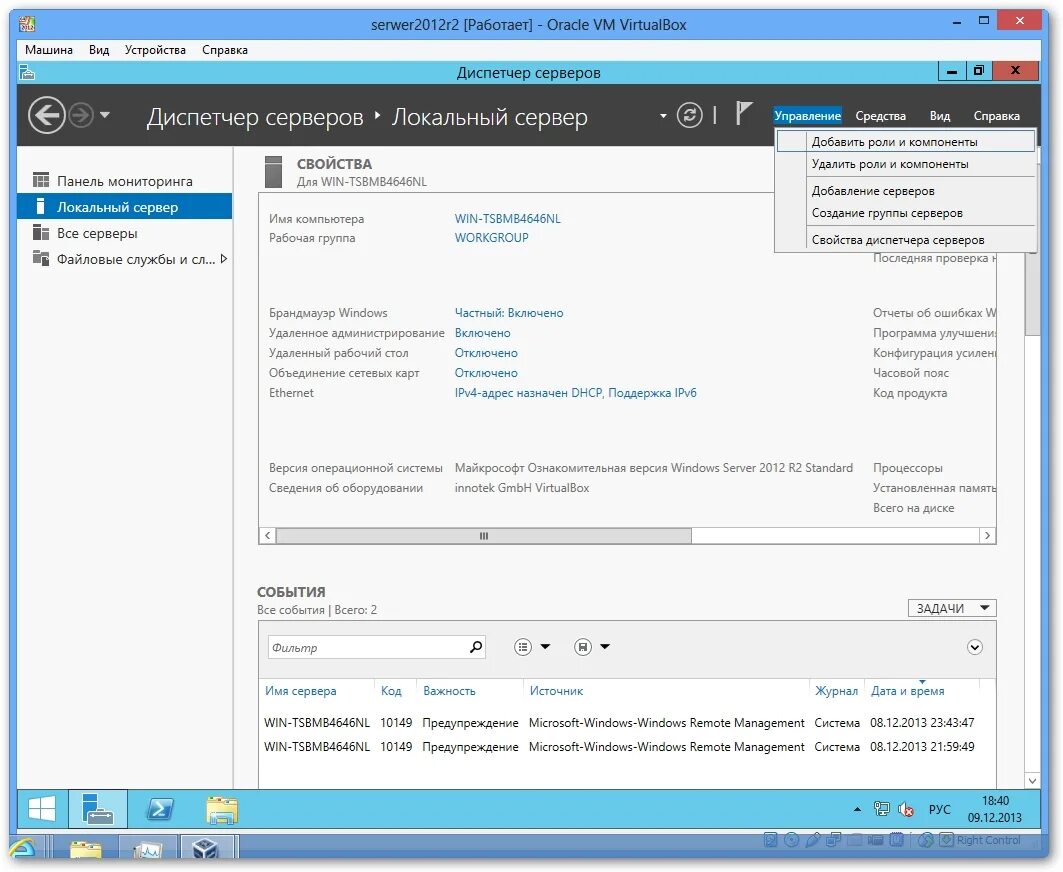Sort by Журнал column header

836,691
